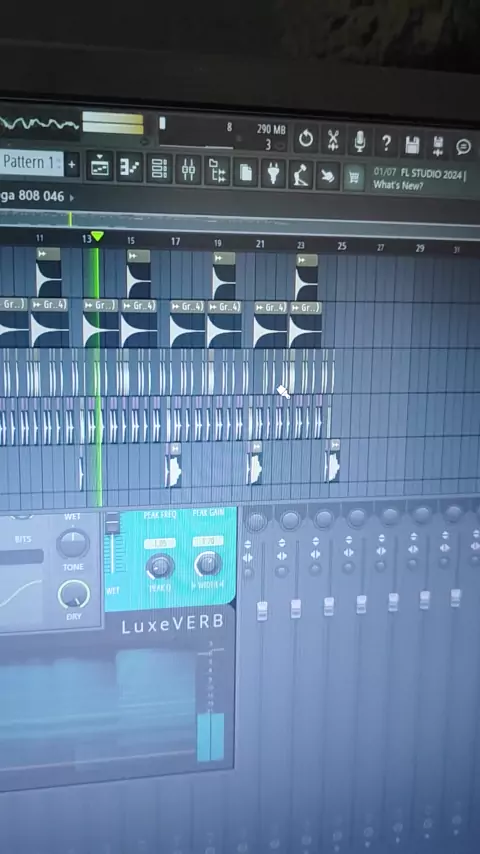Open FL STUDIO 2024 What's New link
The height and width of the screenshot is (854, 480).
[x=420, y=179]
